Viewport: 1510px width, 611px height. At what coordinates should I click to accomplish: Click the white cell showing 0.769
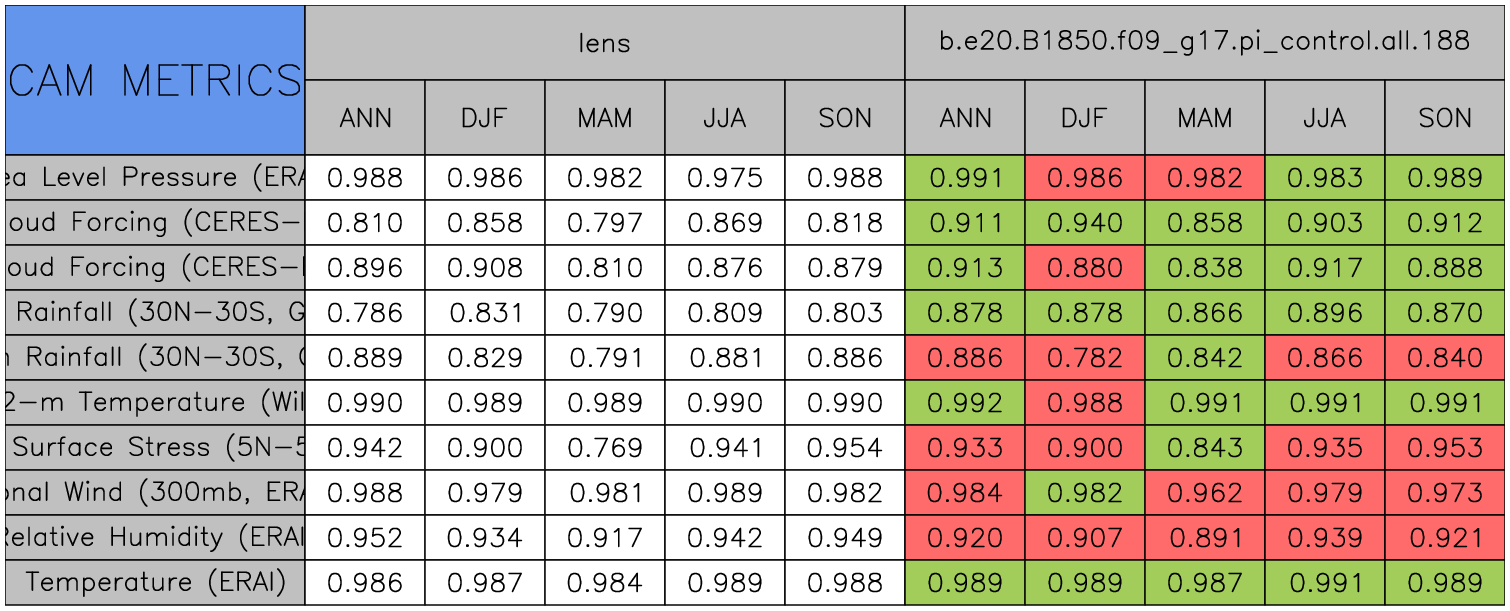(604, 448)
